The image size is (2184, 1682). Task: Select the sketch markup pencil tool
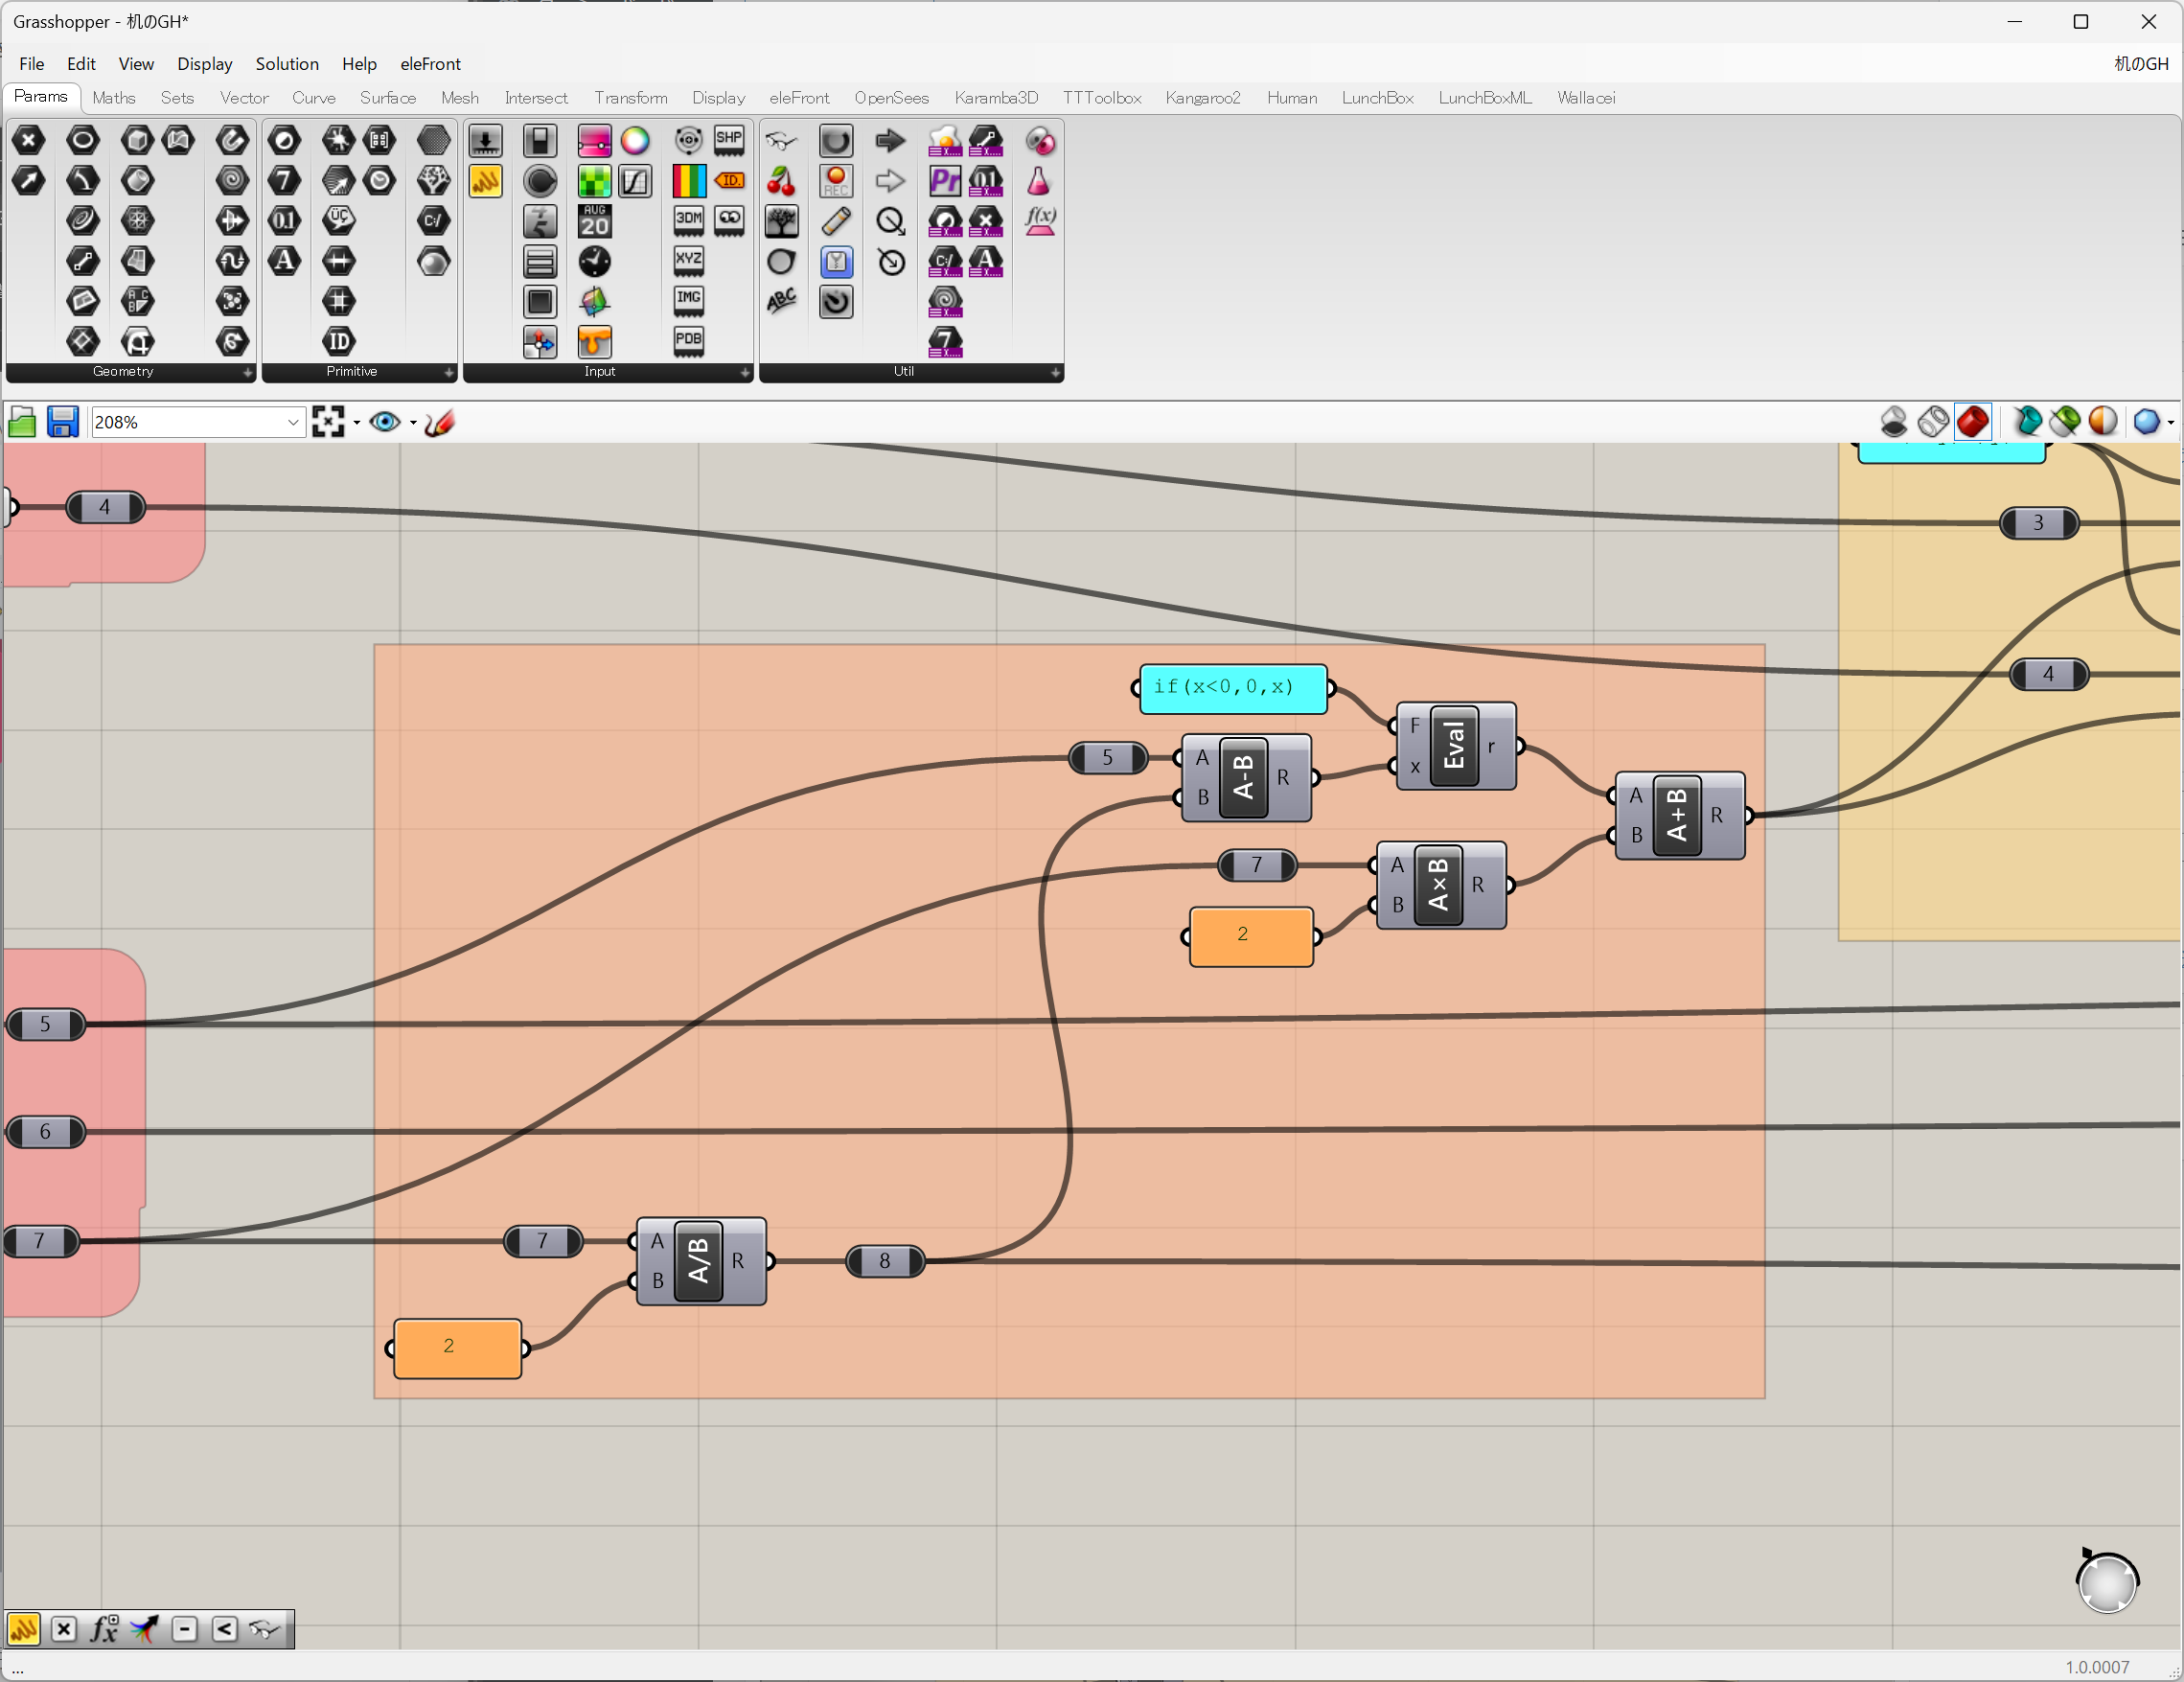439,423
